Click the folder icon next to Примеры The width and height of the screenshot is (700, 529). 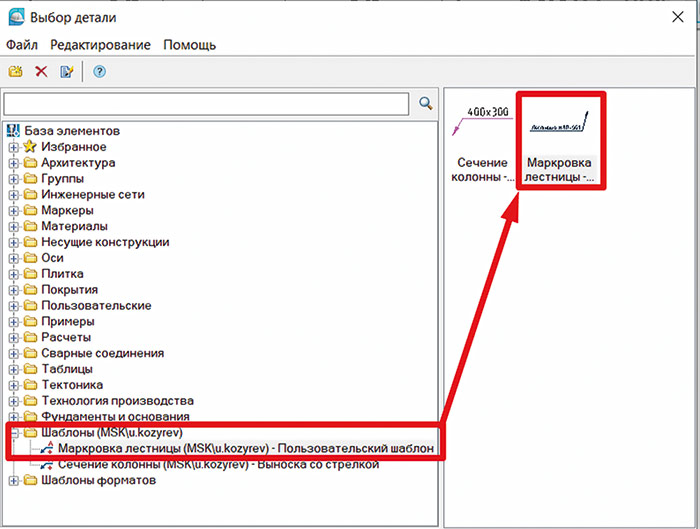pyautogui.click(x=30, y=321)
